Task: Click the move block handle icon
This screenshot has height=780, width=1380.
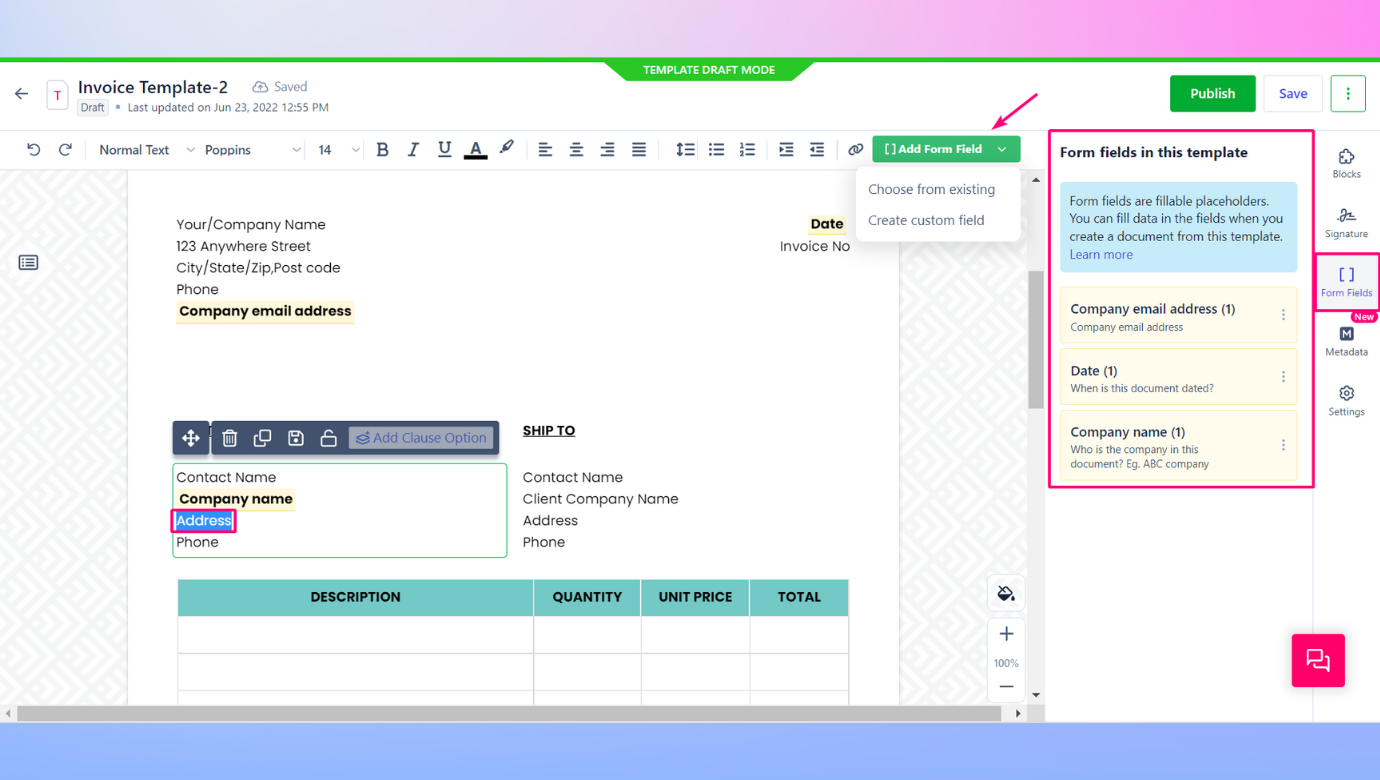Action: [x=190, y=438]
